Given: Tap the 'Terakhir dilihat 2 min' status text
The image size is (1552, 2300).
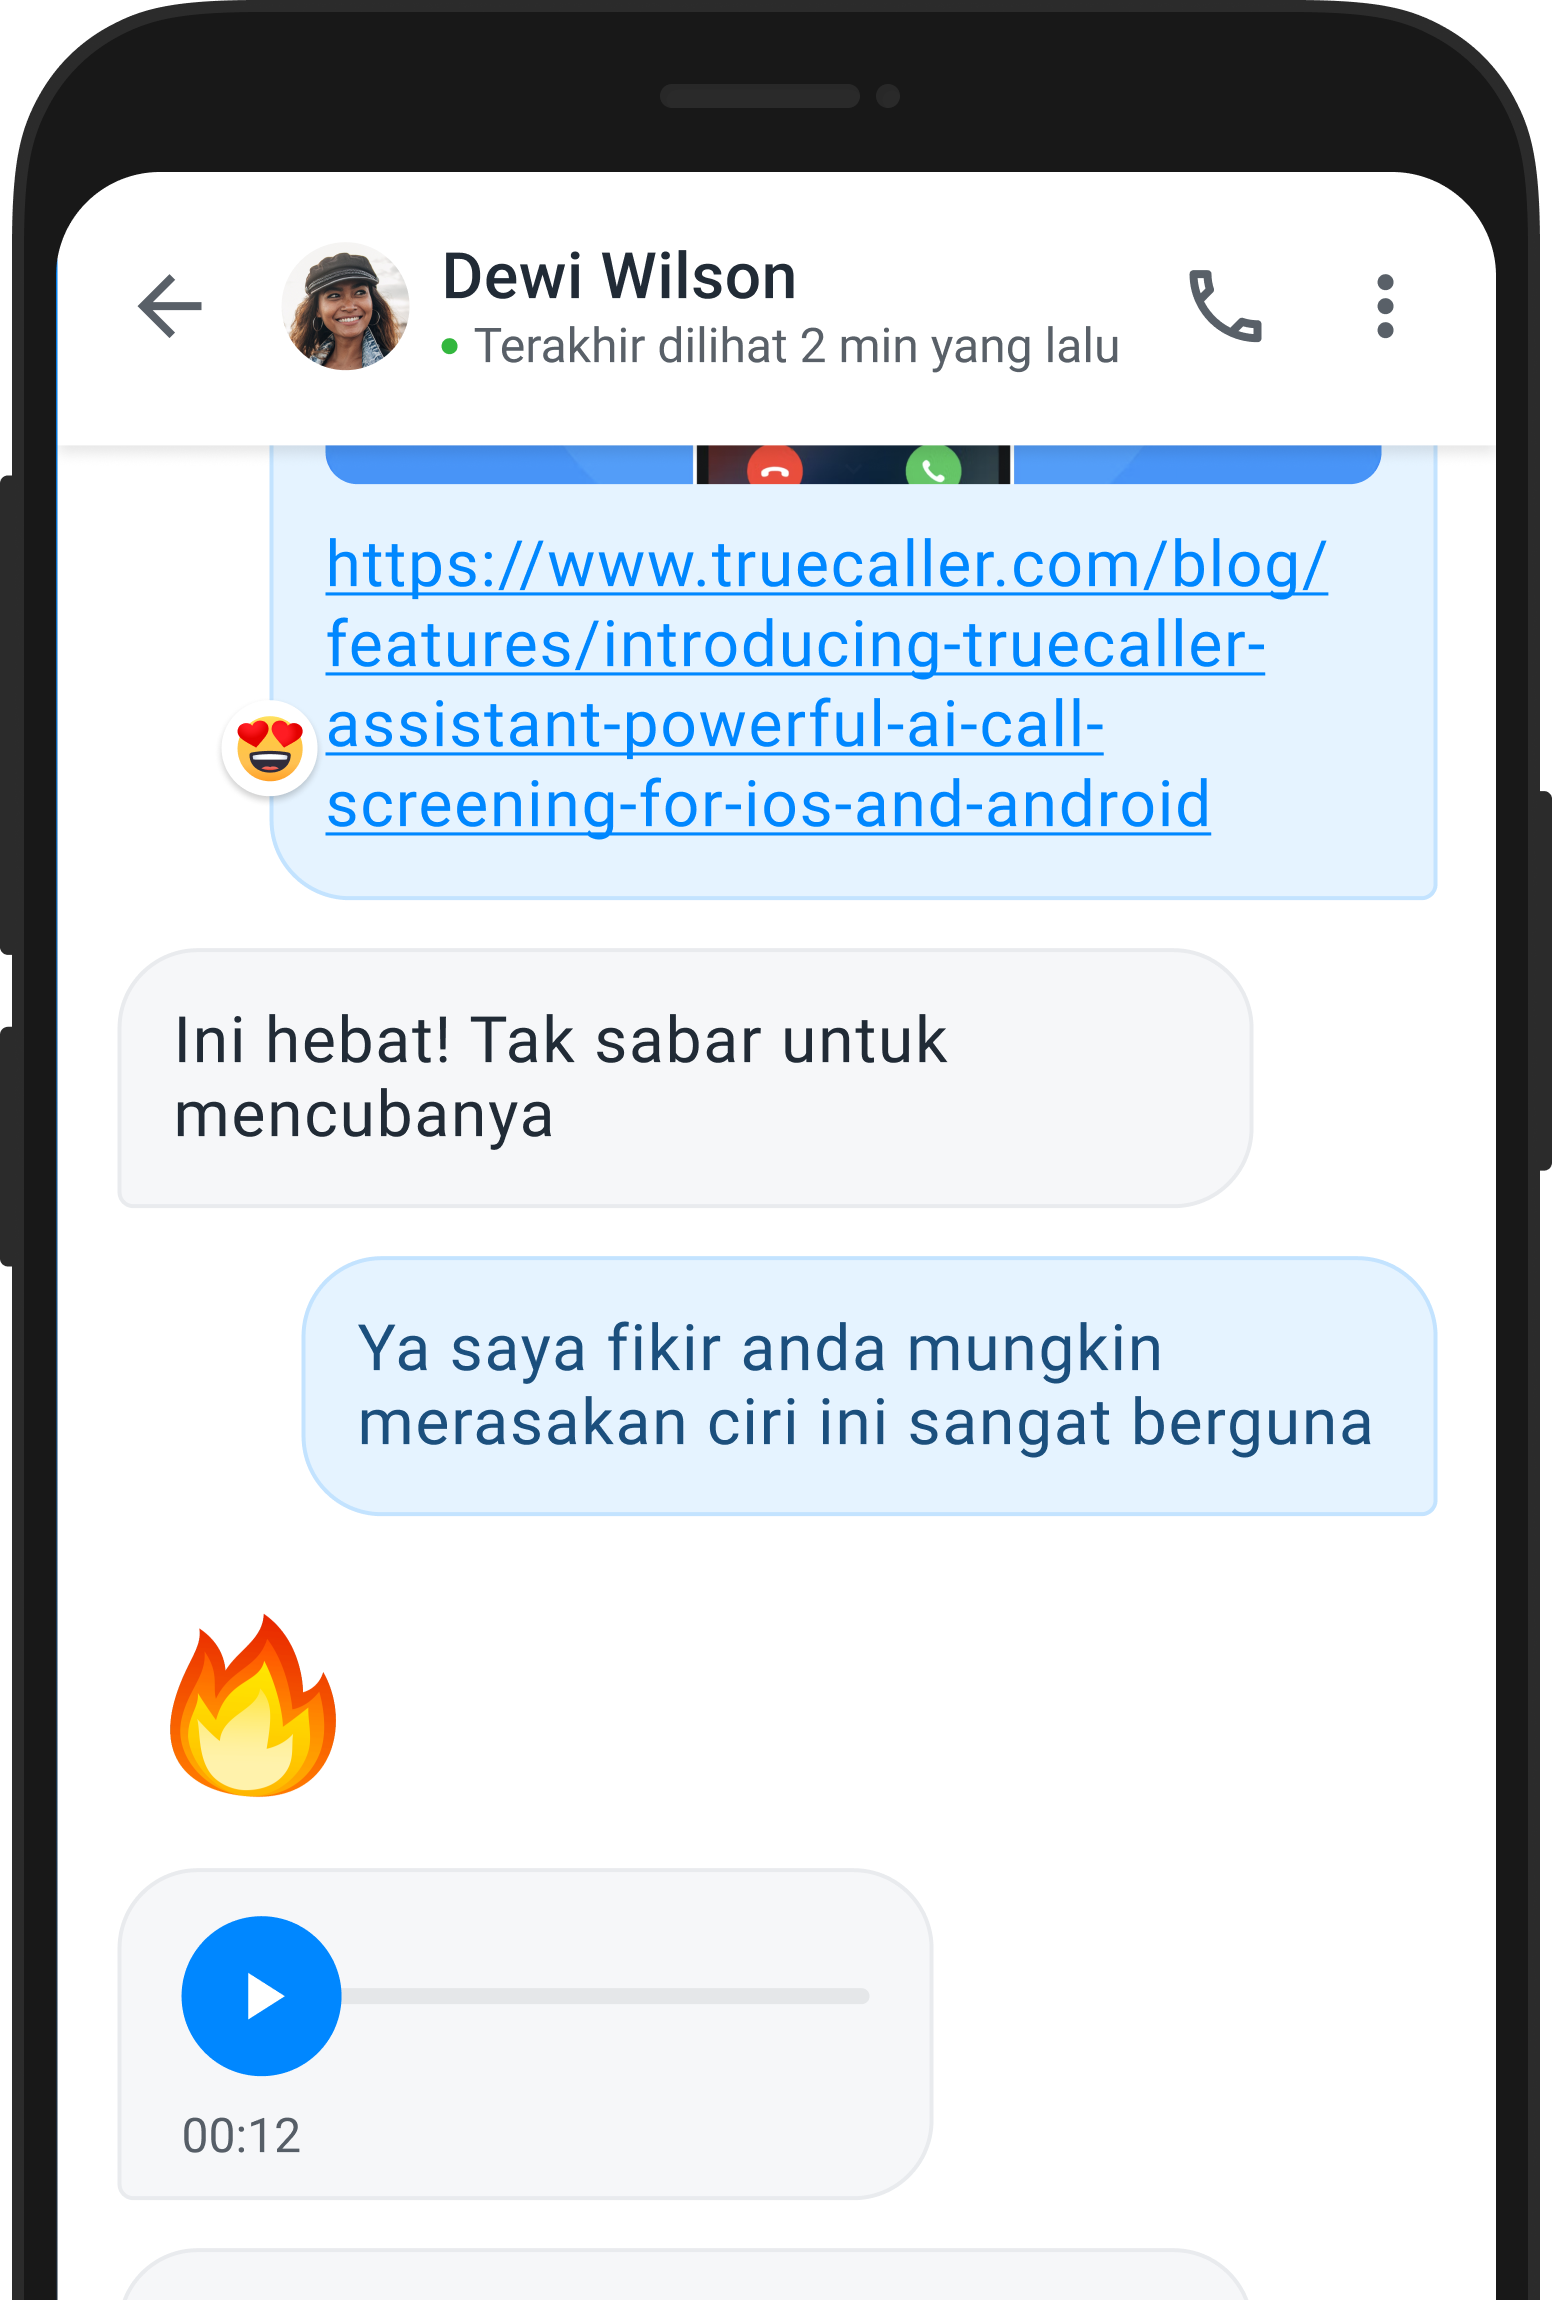Looking at the screenshot, I should [796, 347].
